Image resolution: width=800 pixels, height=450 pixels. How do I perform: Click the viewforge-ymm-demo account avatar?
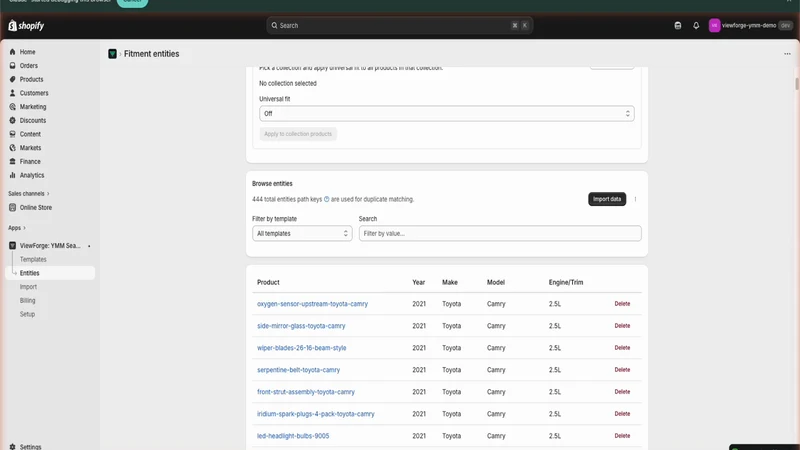[x=714, y=26]
